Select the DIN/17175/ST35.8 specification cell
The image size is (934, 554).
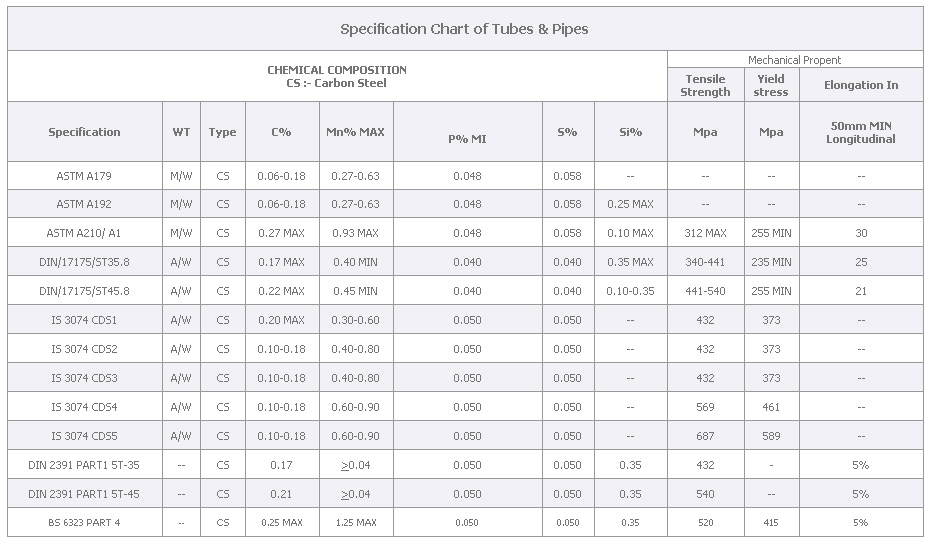85,262
